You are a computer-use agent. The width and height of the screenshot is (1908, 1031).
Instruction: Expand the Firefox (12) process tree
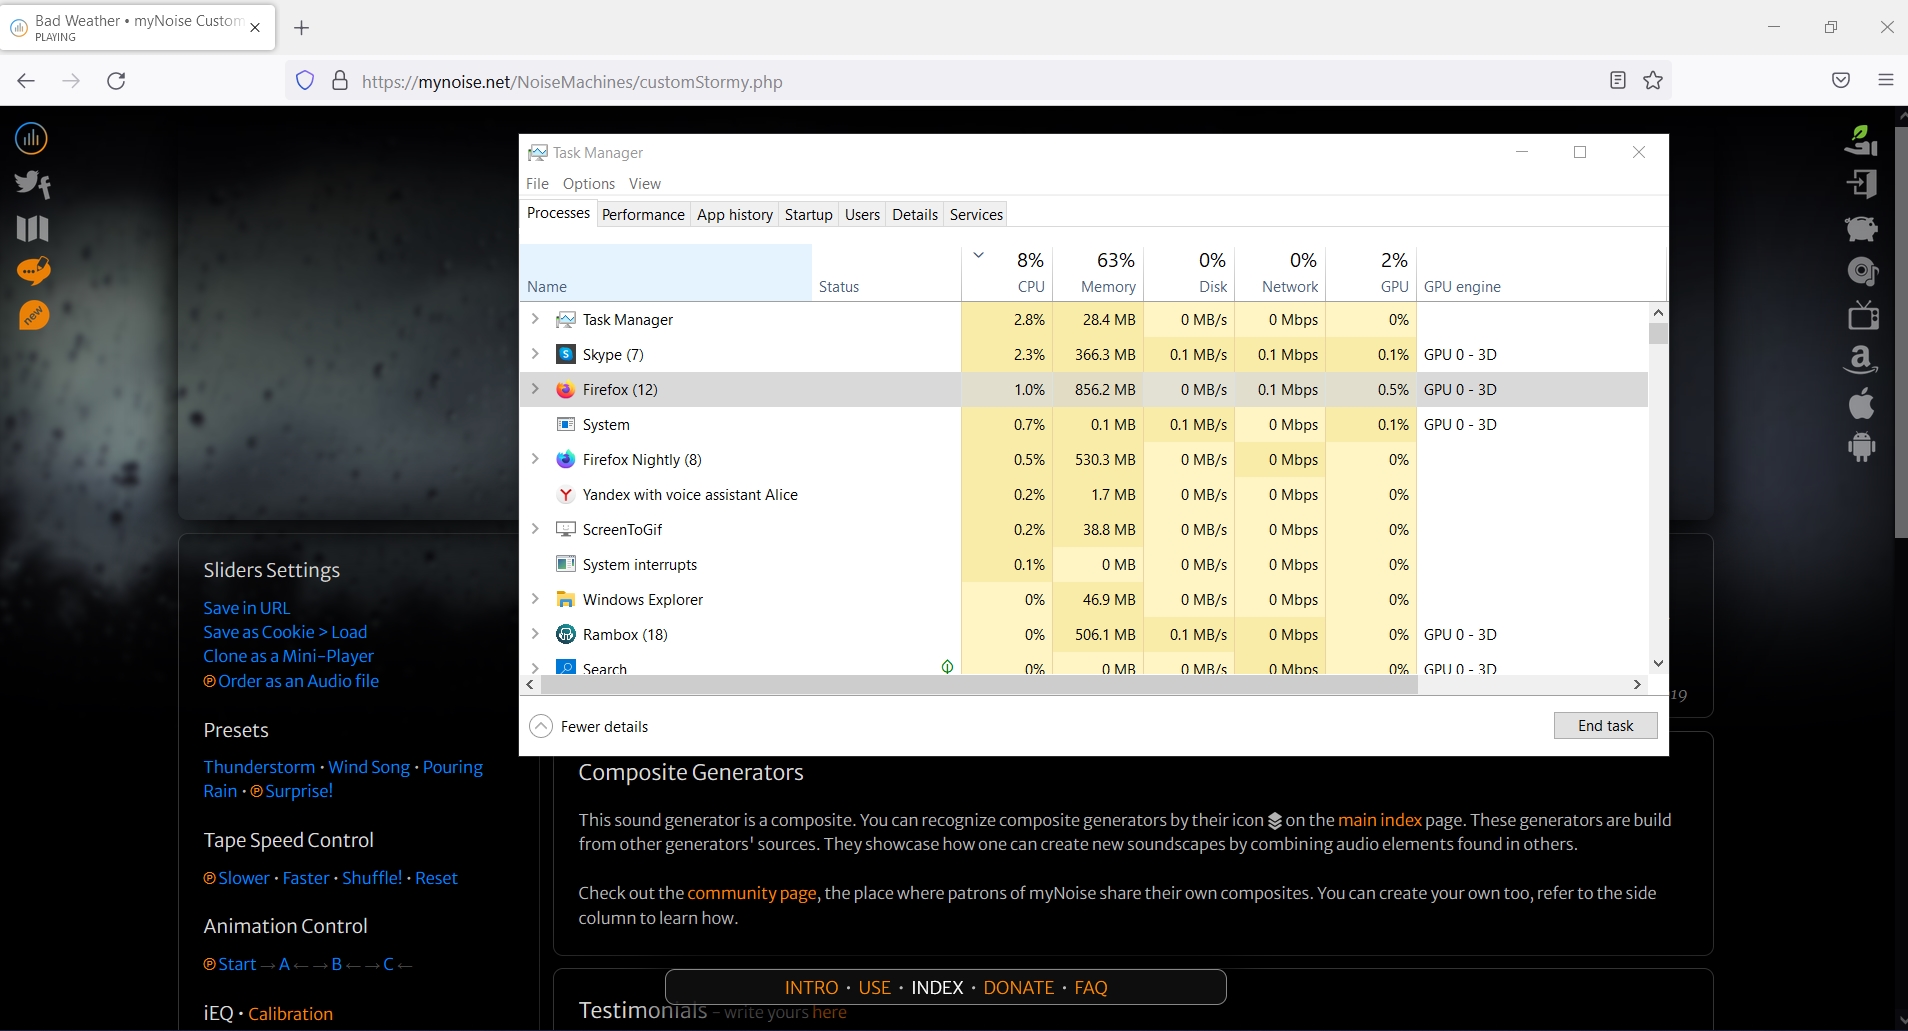[x=537, y=389]
